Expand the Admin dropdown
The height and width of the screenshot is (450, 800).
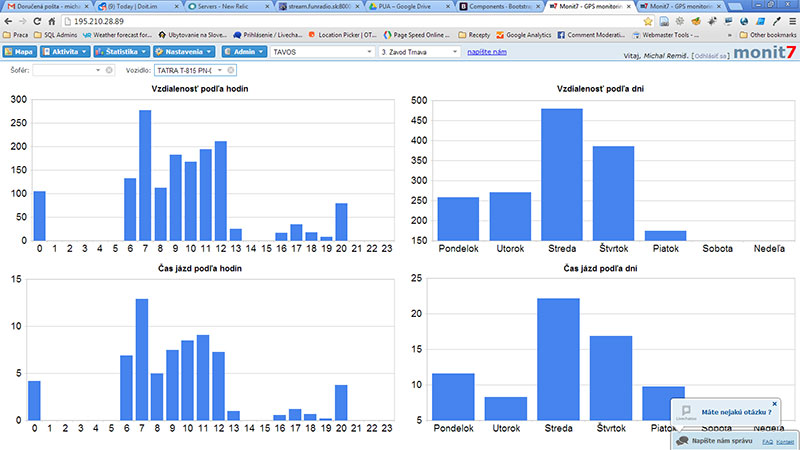(244, 51)
